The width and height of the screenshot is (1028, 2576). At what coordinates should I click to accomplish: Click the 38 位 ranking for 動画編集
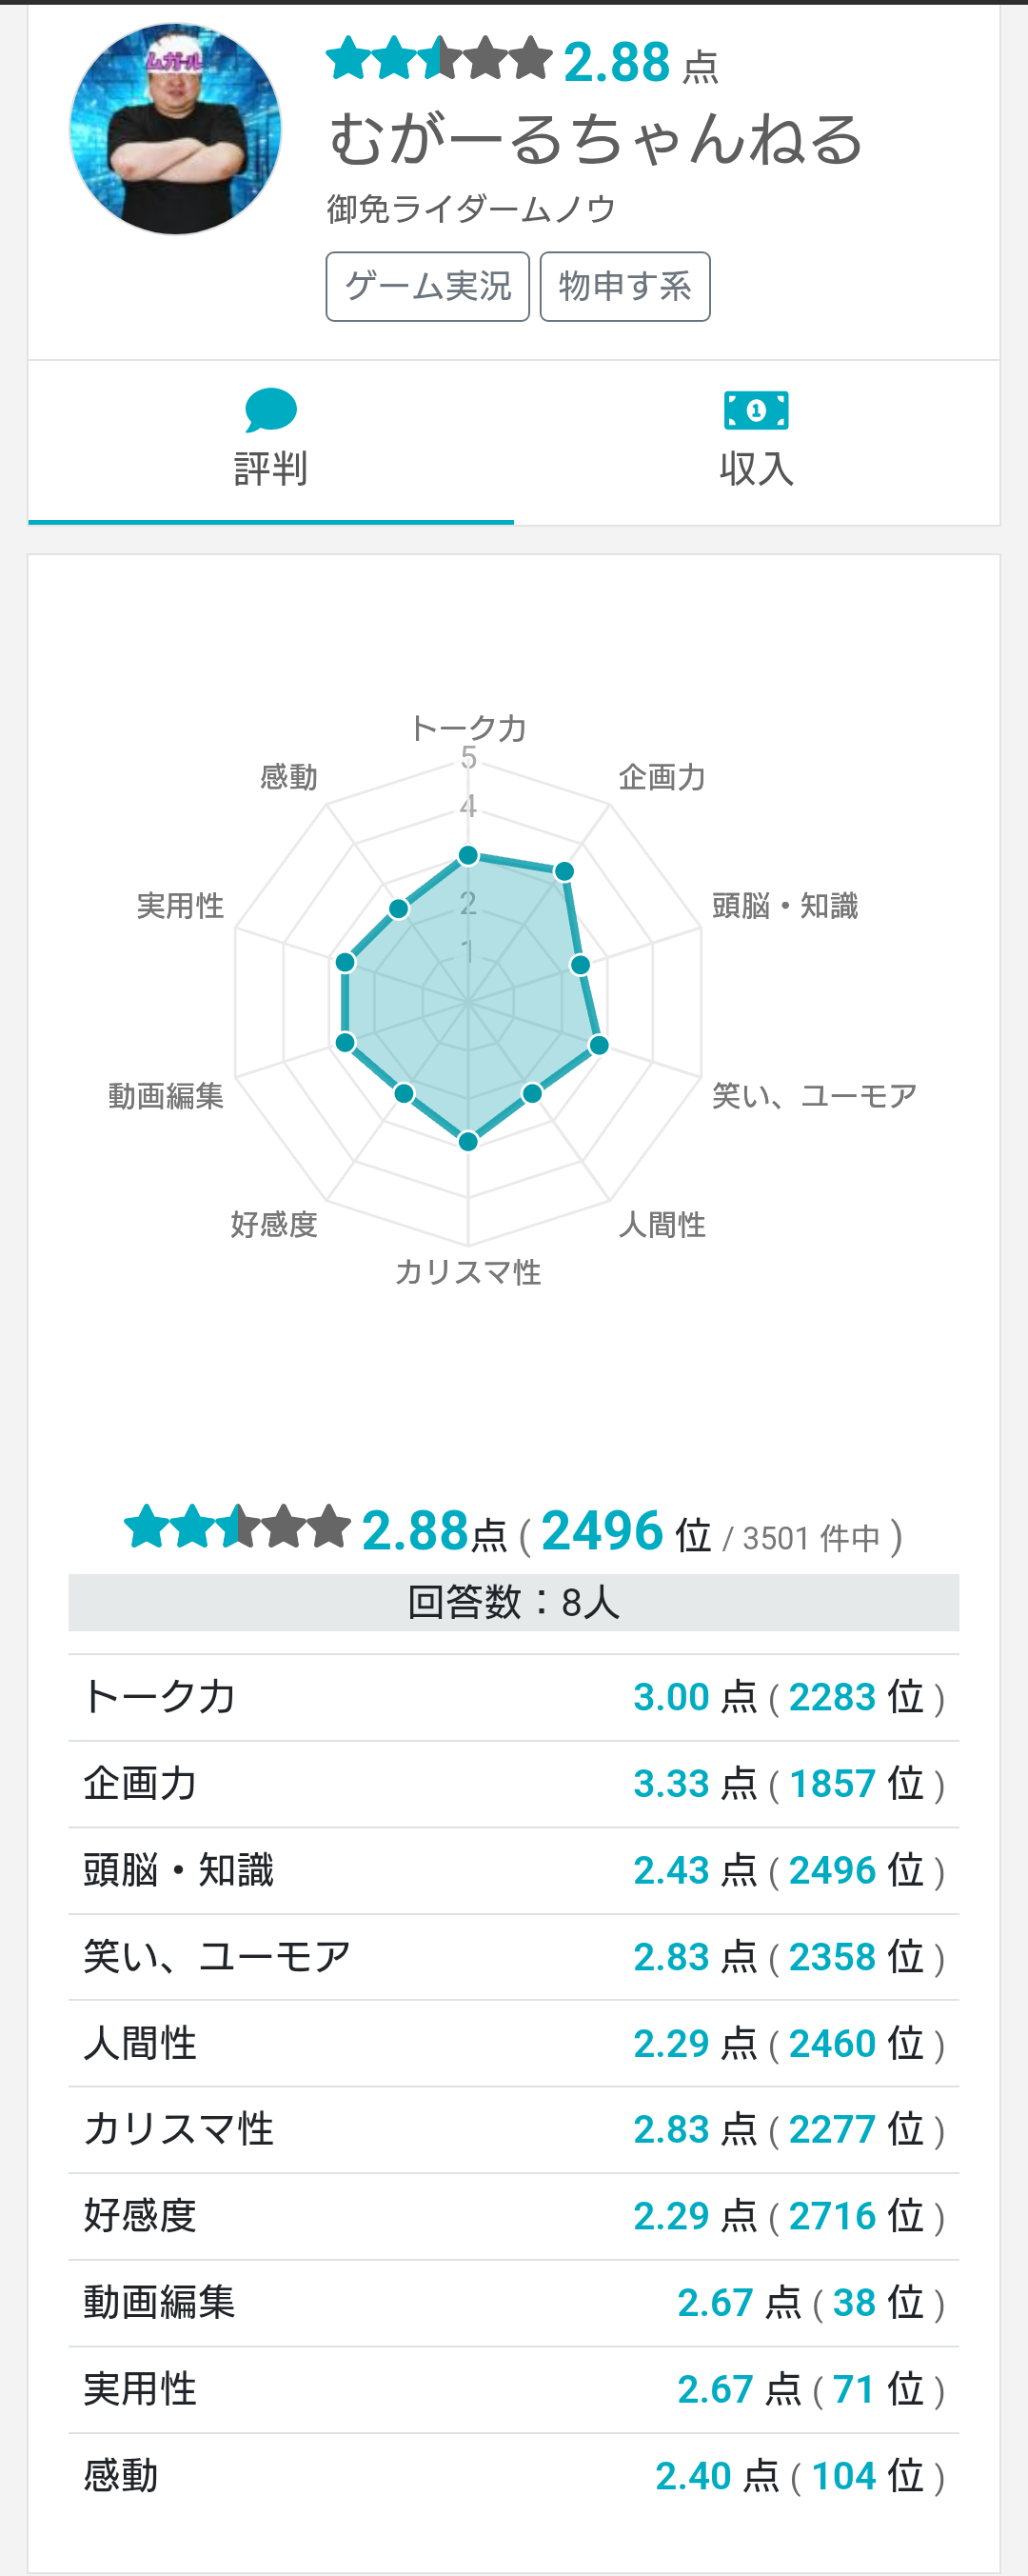click(878, 2302)
